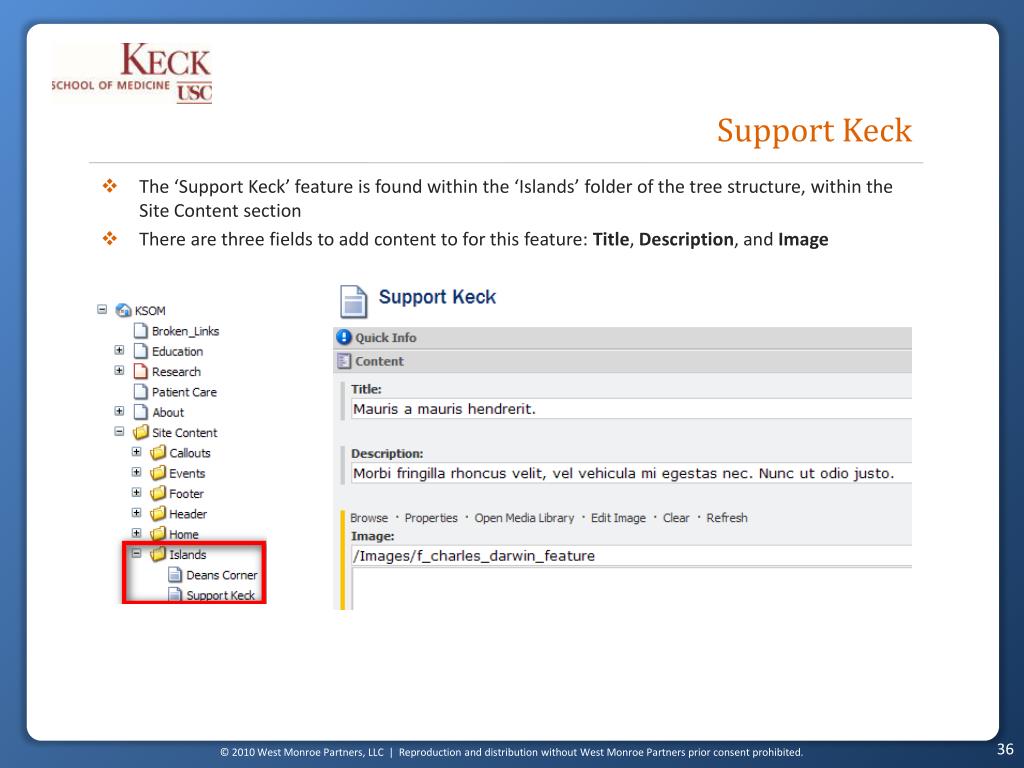This screenshot has width=1024, height=768.
Task: Open the Content section header
Action: tap(622, 361)
